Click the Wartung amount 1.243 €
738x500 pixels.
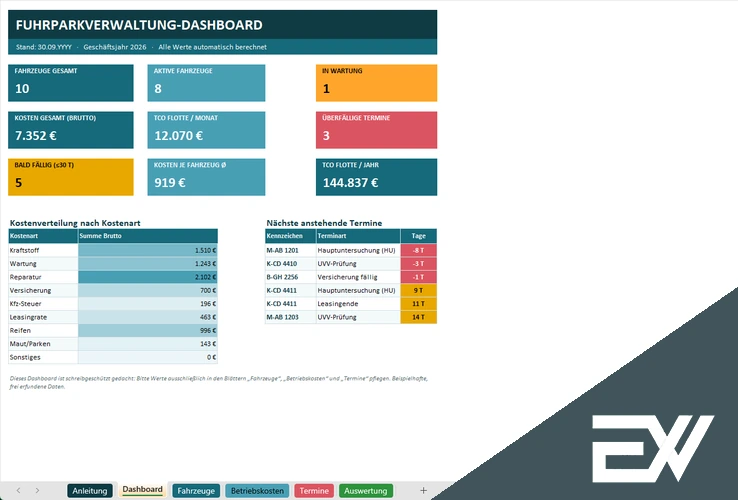[205, 264]
